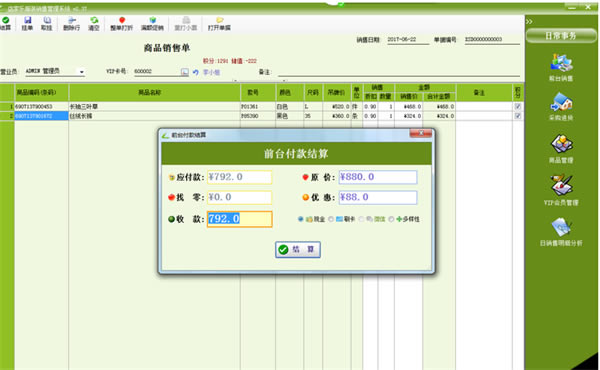The width and height of the screenshot is (600, 370).
Task: Click tag price cell ¥360.0
Action: coord(337,116)
